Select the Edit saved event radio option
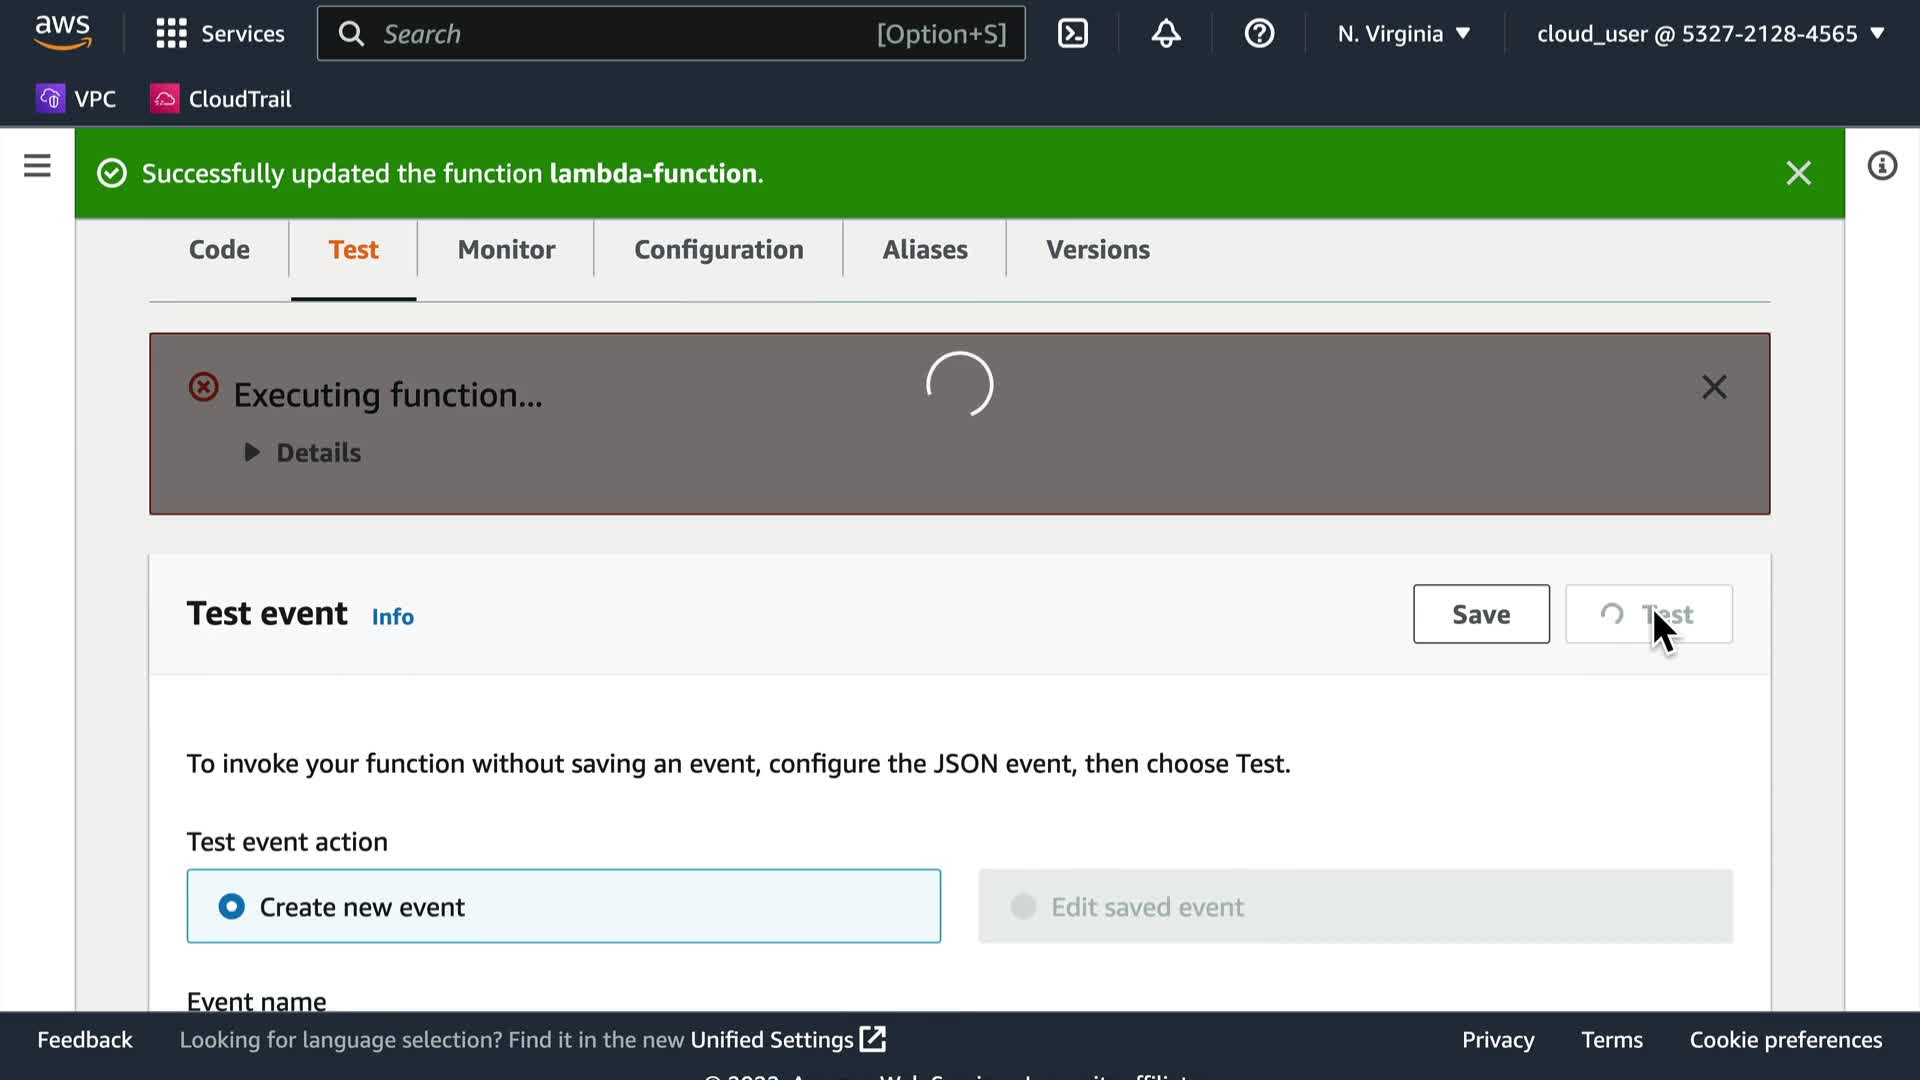Image resolution: width=1920 pixels, height=1080 pixels. 1023,906
